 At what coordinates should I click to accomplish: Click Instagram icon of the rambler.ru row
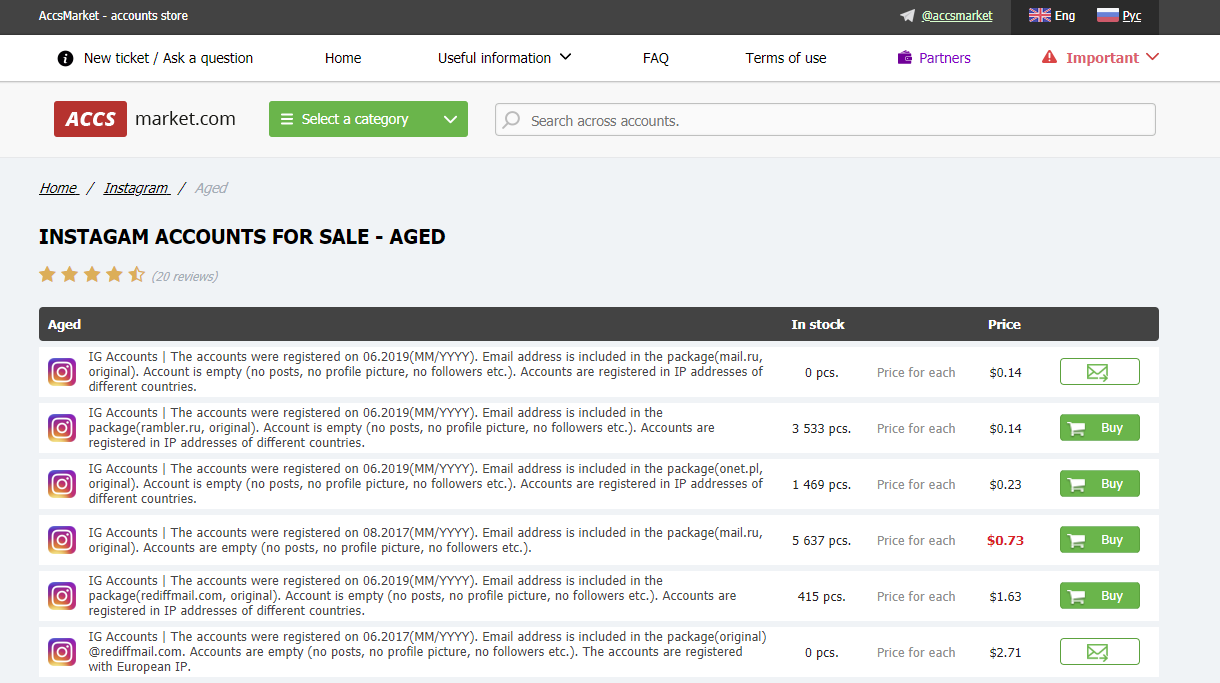(62, 428)
